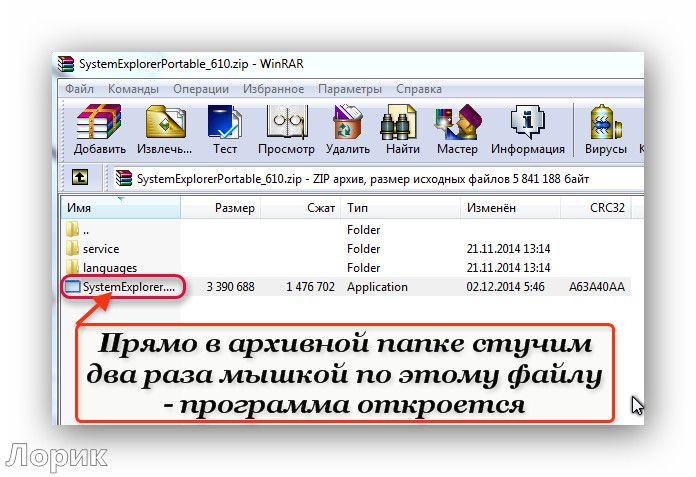Image resolution: width=696 pixels, height=477 pixels.
Task: Sort by the CRC32 column header
Action: [x=596, y=208]
